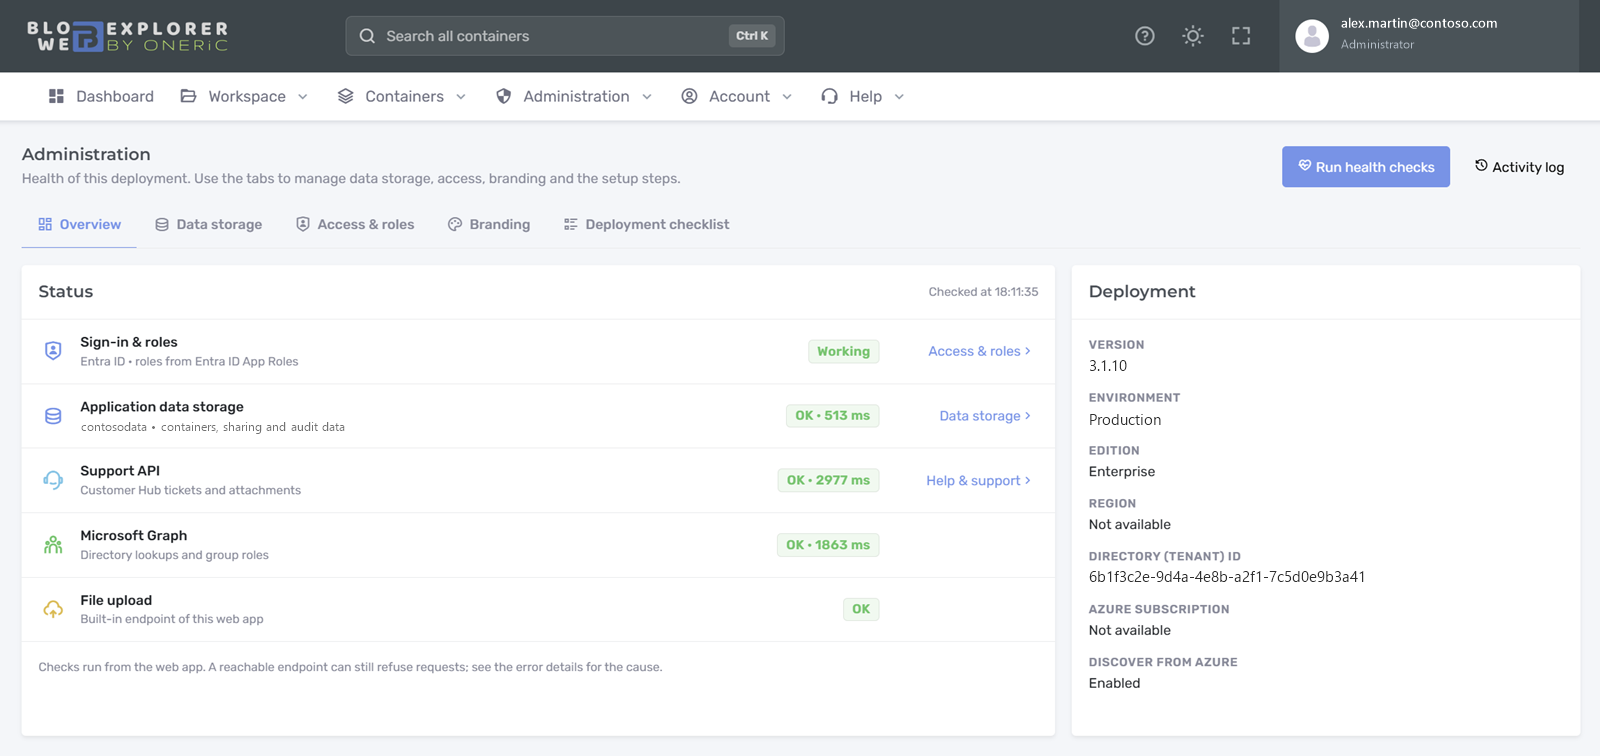Screen dimensions: 1600x756
Task: Click the Microsoft Graph people icon
Action: (53, 545)
